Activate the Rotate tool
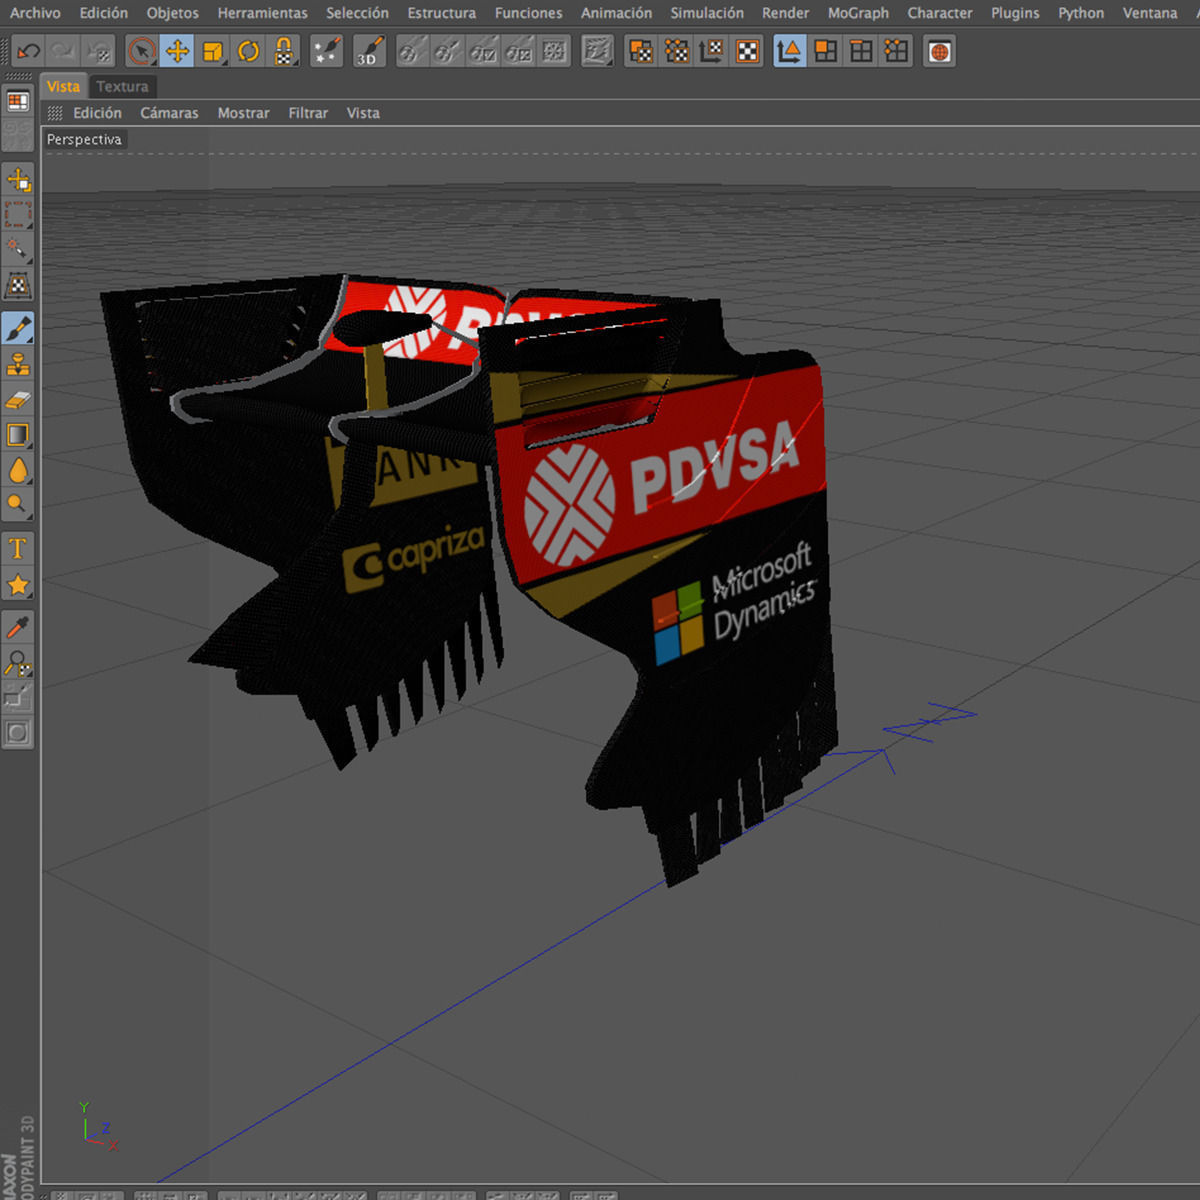The height and width of the screenshot is (1200, 1200). point(248,51)
